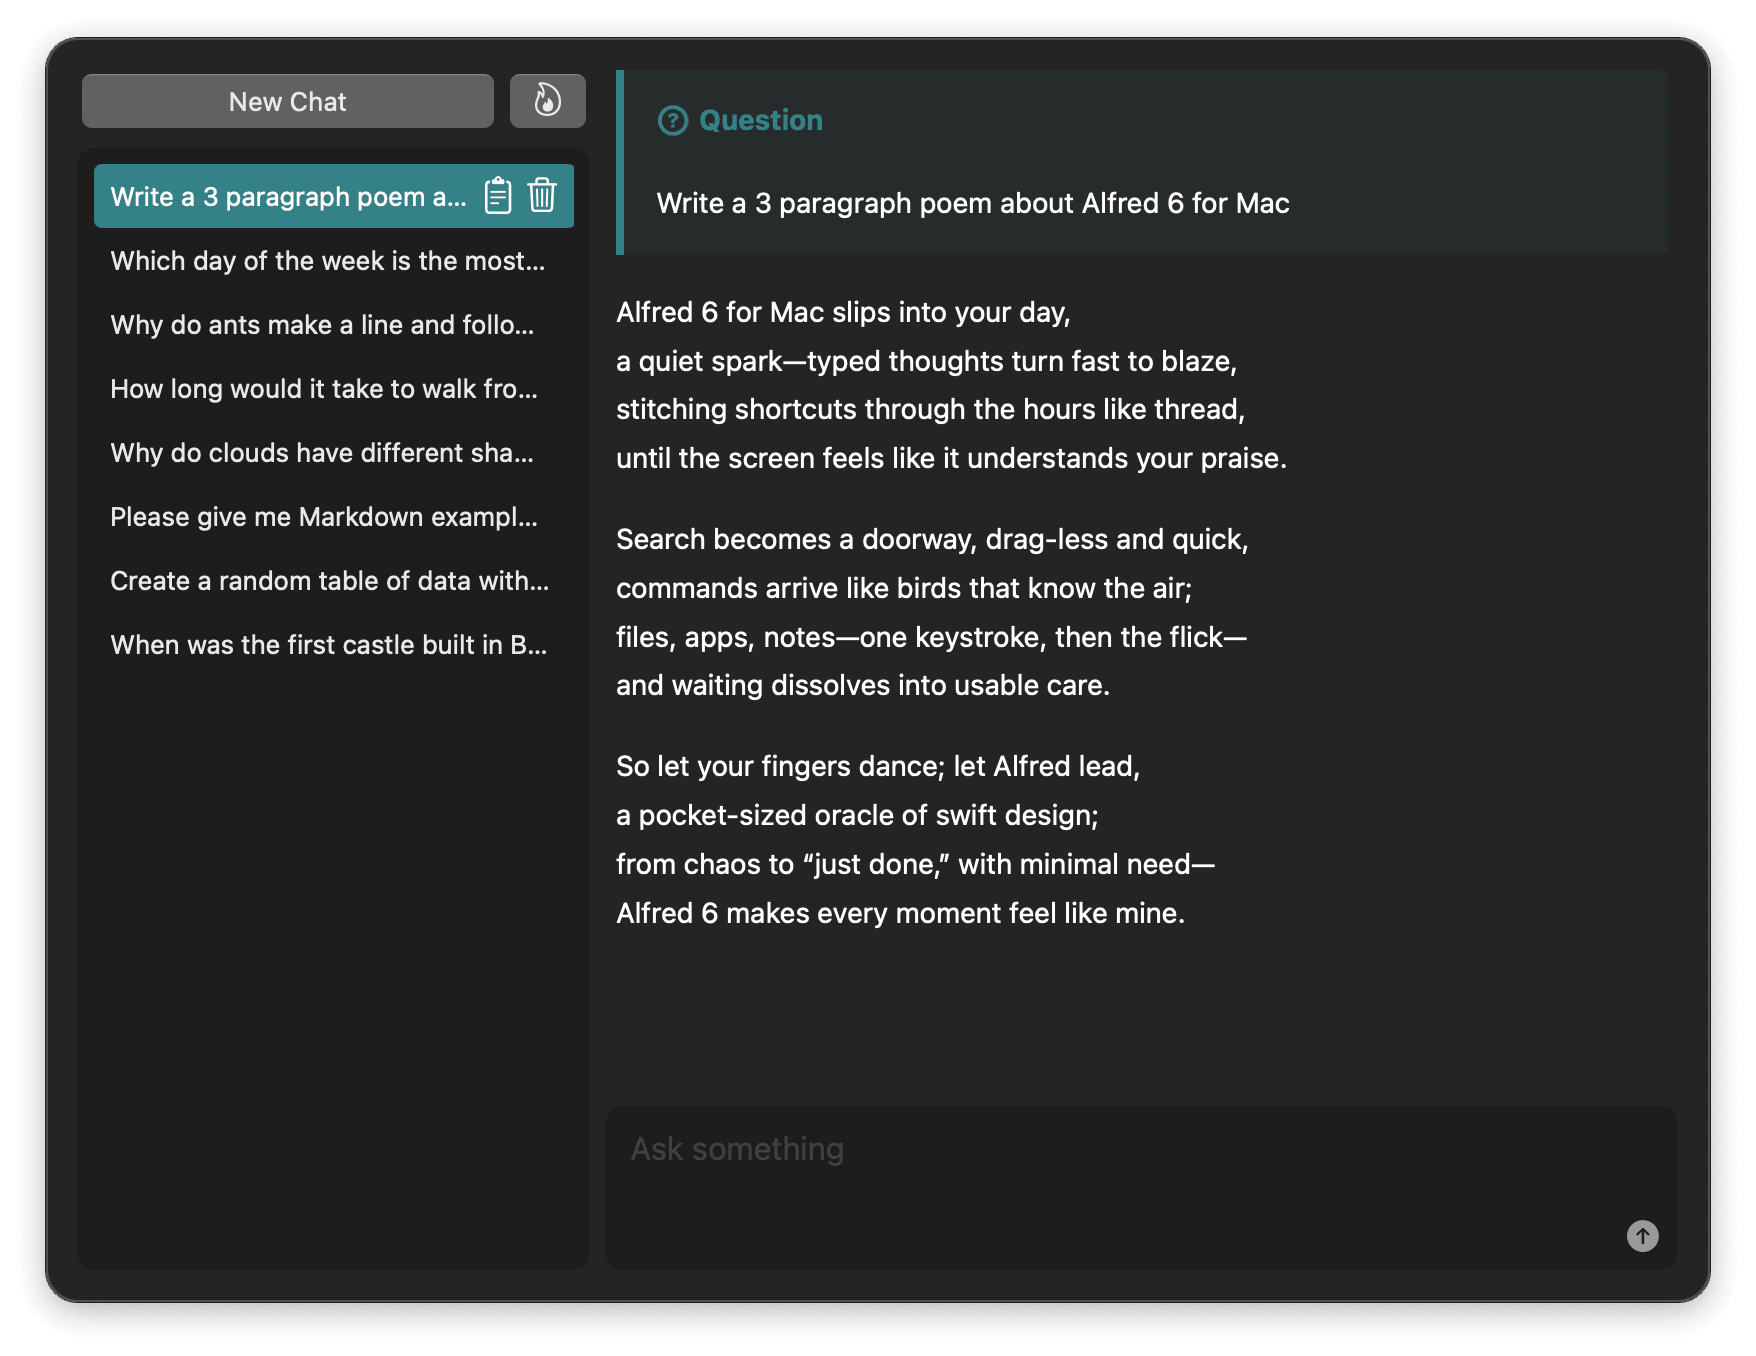Open the chat "Create a random table of data with..."
This screenshot has width=1756, height=1356.
point(334,581)
